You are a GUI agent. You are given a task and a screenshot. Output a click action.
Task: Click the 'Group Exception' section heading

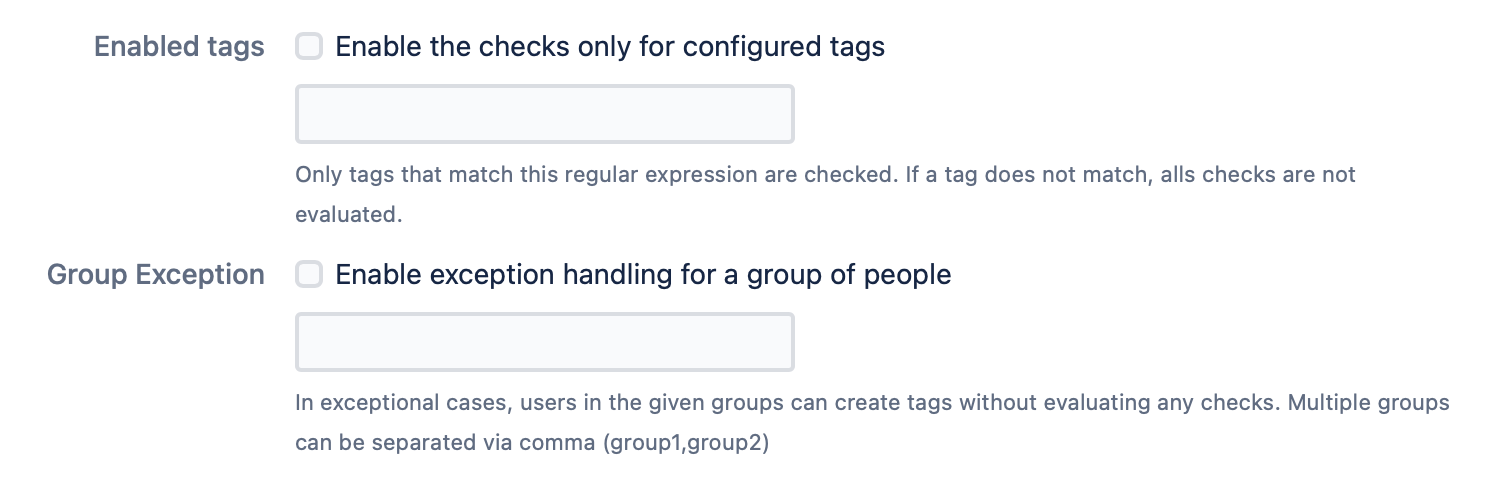(x=156, y=275)
